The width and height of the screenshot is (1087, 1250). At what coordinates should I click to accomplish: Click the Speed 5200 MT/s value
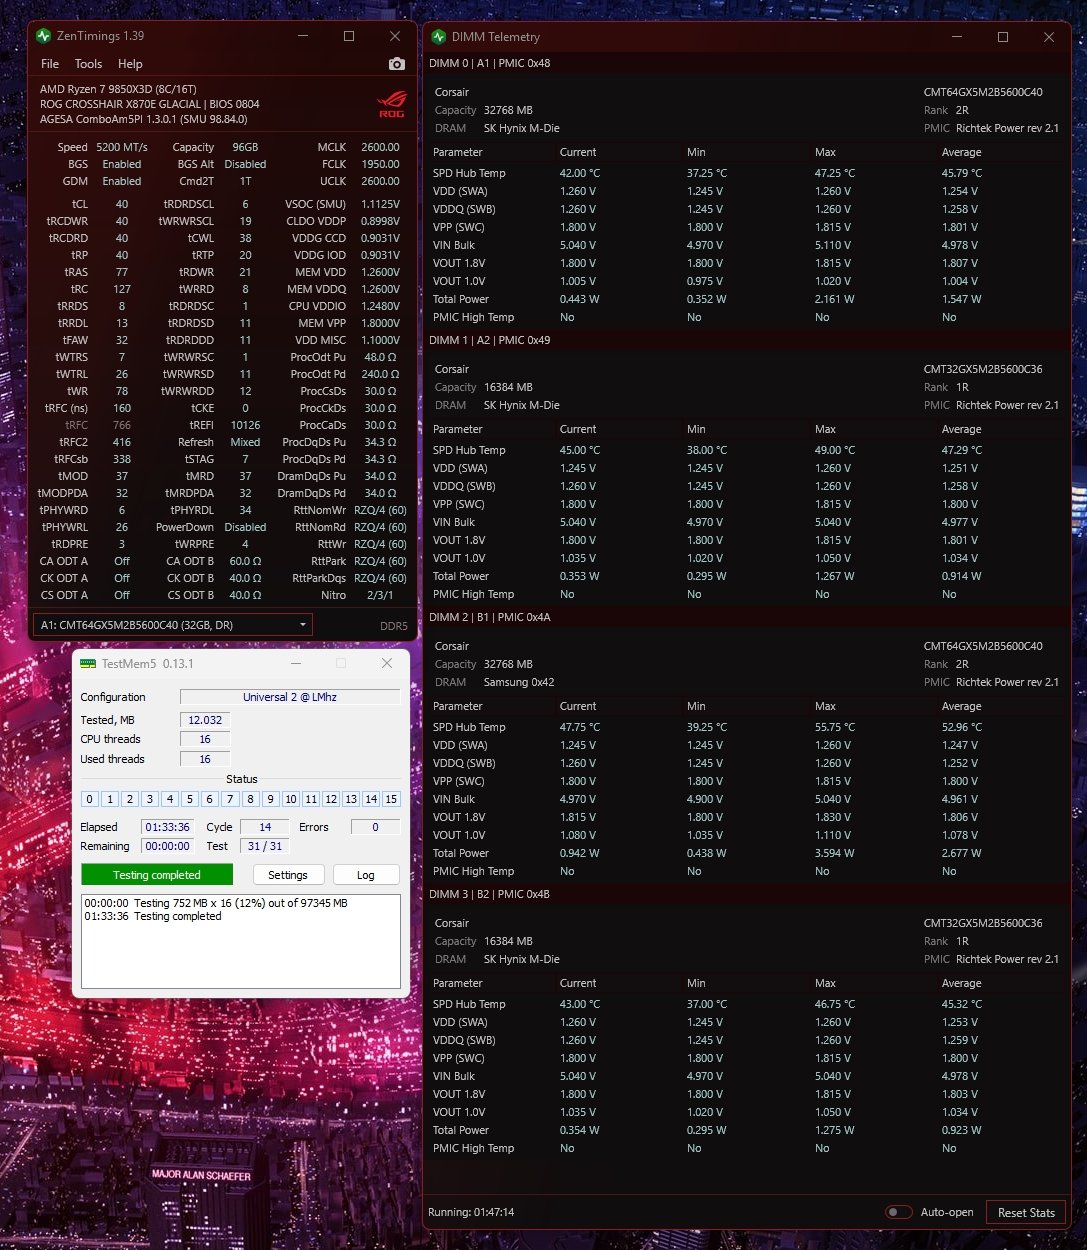[122, 147]
